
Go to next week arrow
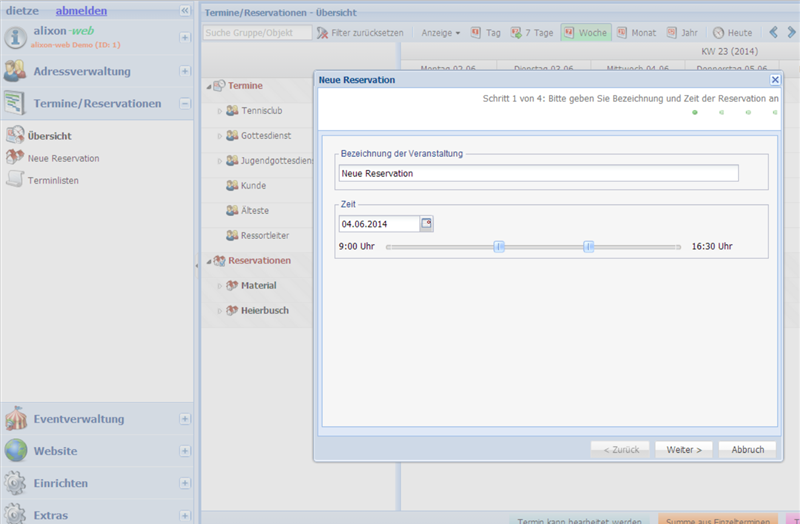(x=791, y=32)
